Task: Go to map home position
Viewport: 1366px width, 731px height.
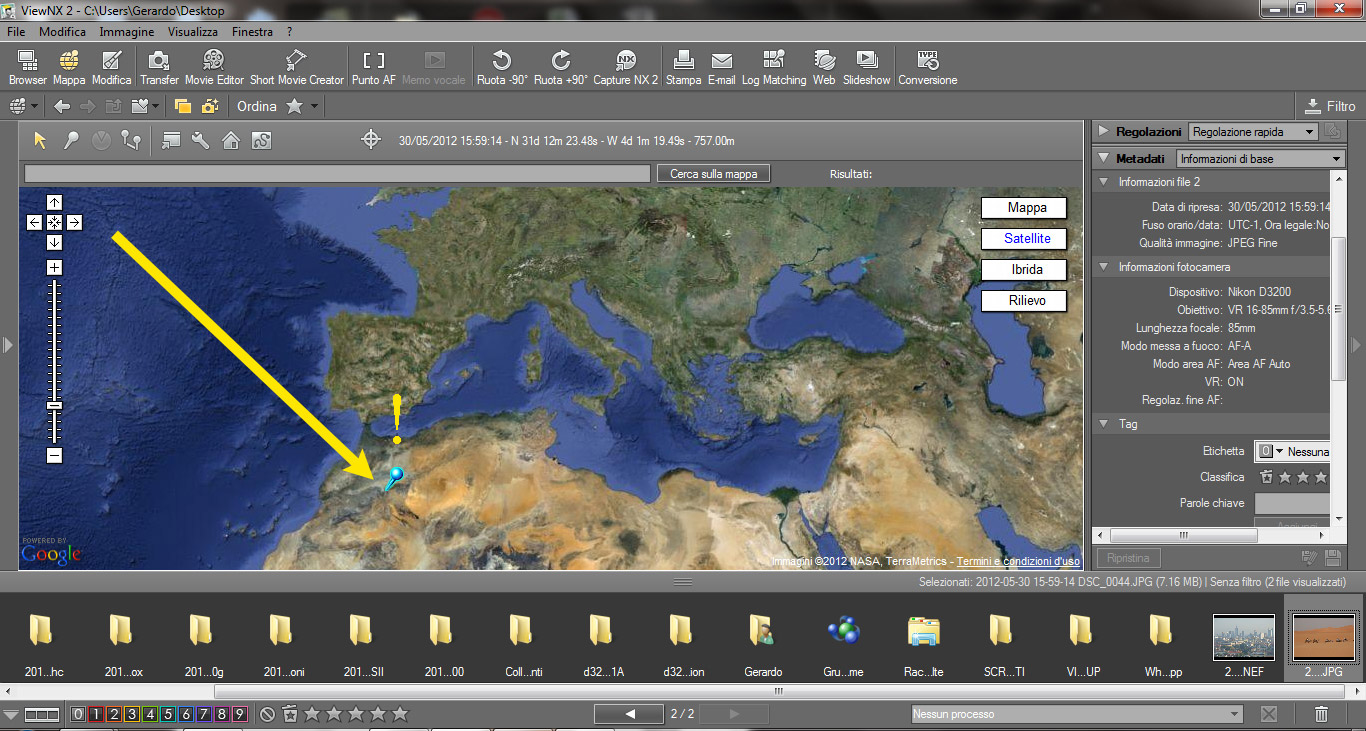Action: pyautogui.click(x=230, y=140)
